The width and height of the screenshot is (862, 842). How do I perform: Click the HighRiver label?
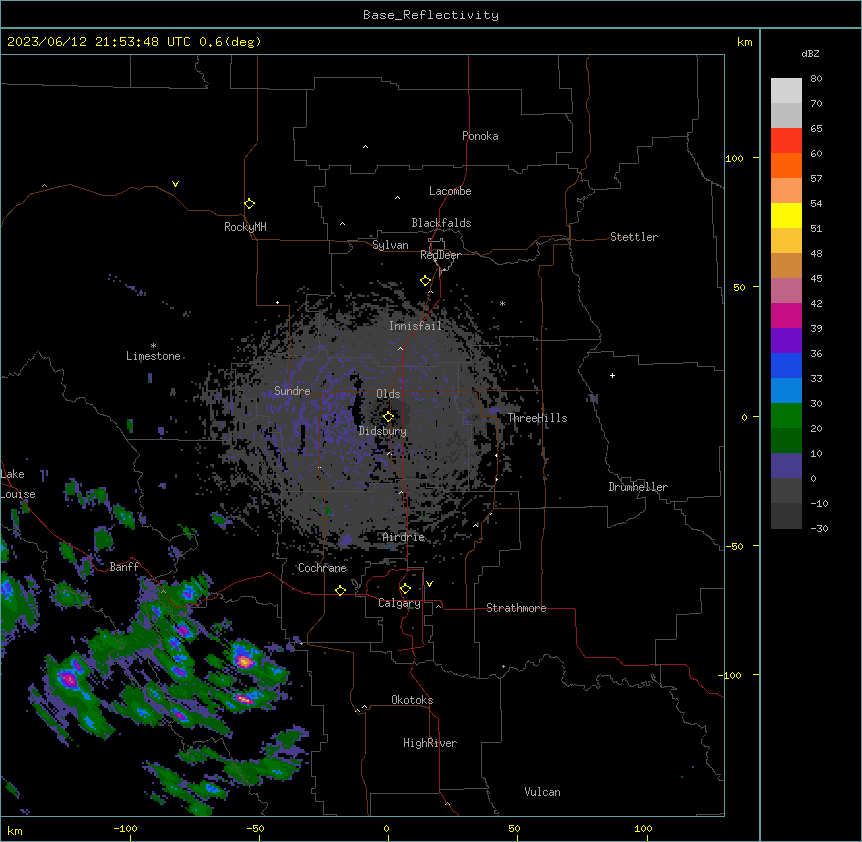click(430, 743)
